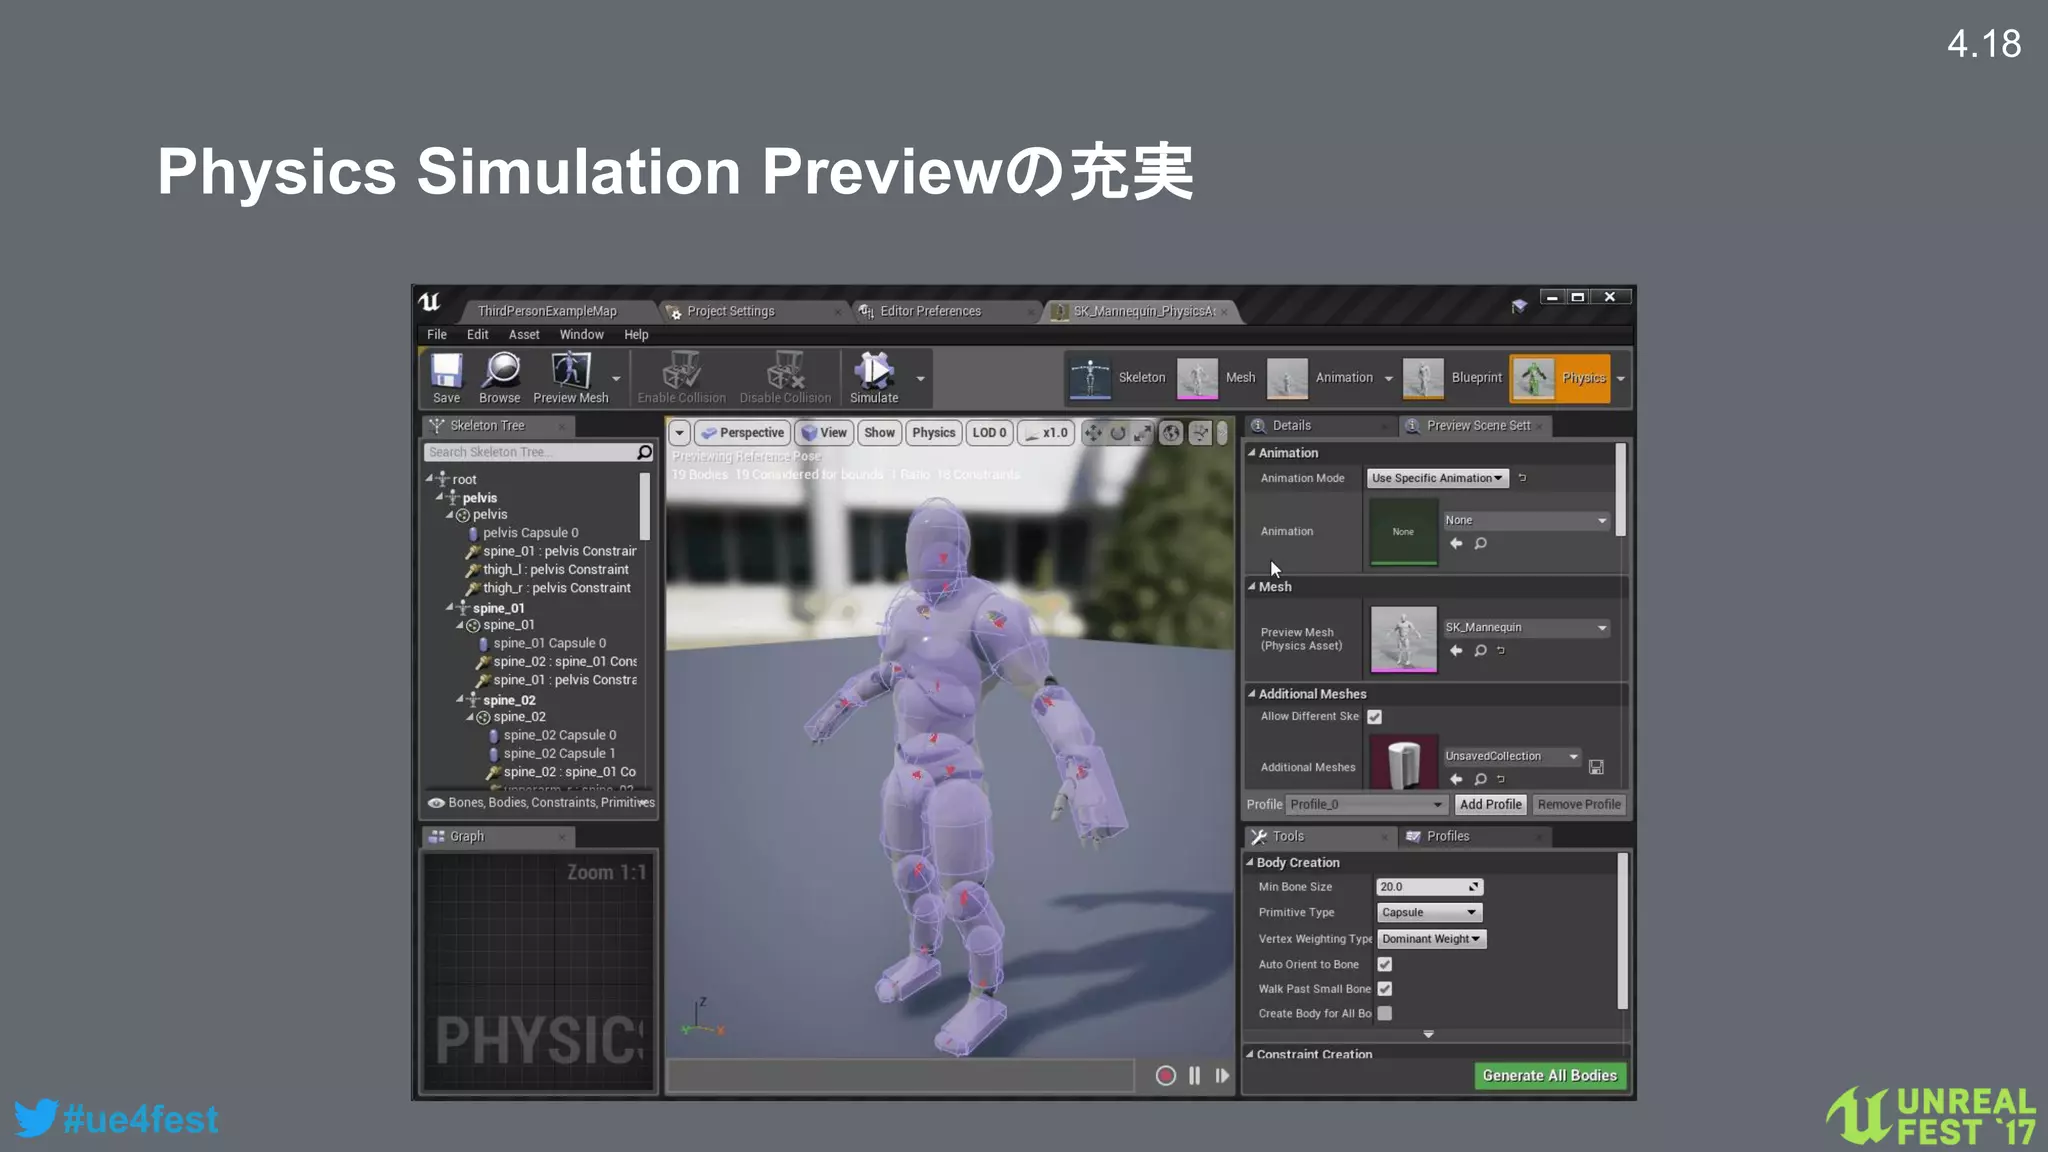
Task: Switch to Preview Scene Settings tab
Action: pos(1477,425)
